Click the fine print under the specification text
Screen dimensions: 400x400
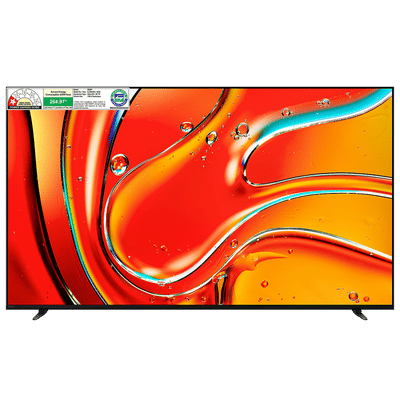pyautogui.click(x=89, y=104)
